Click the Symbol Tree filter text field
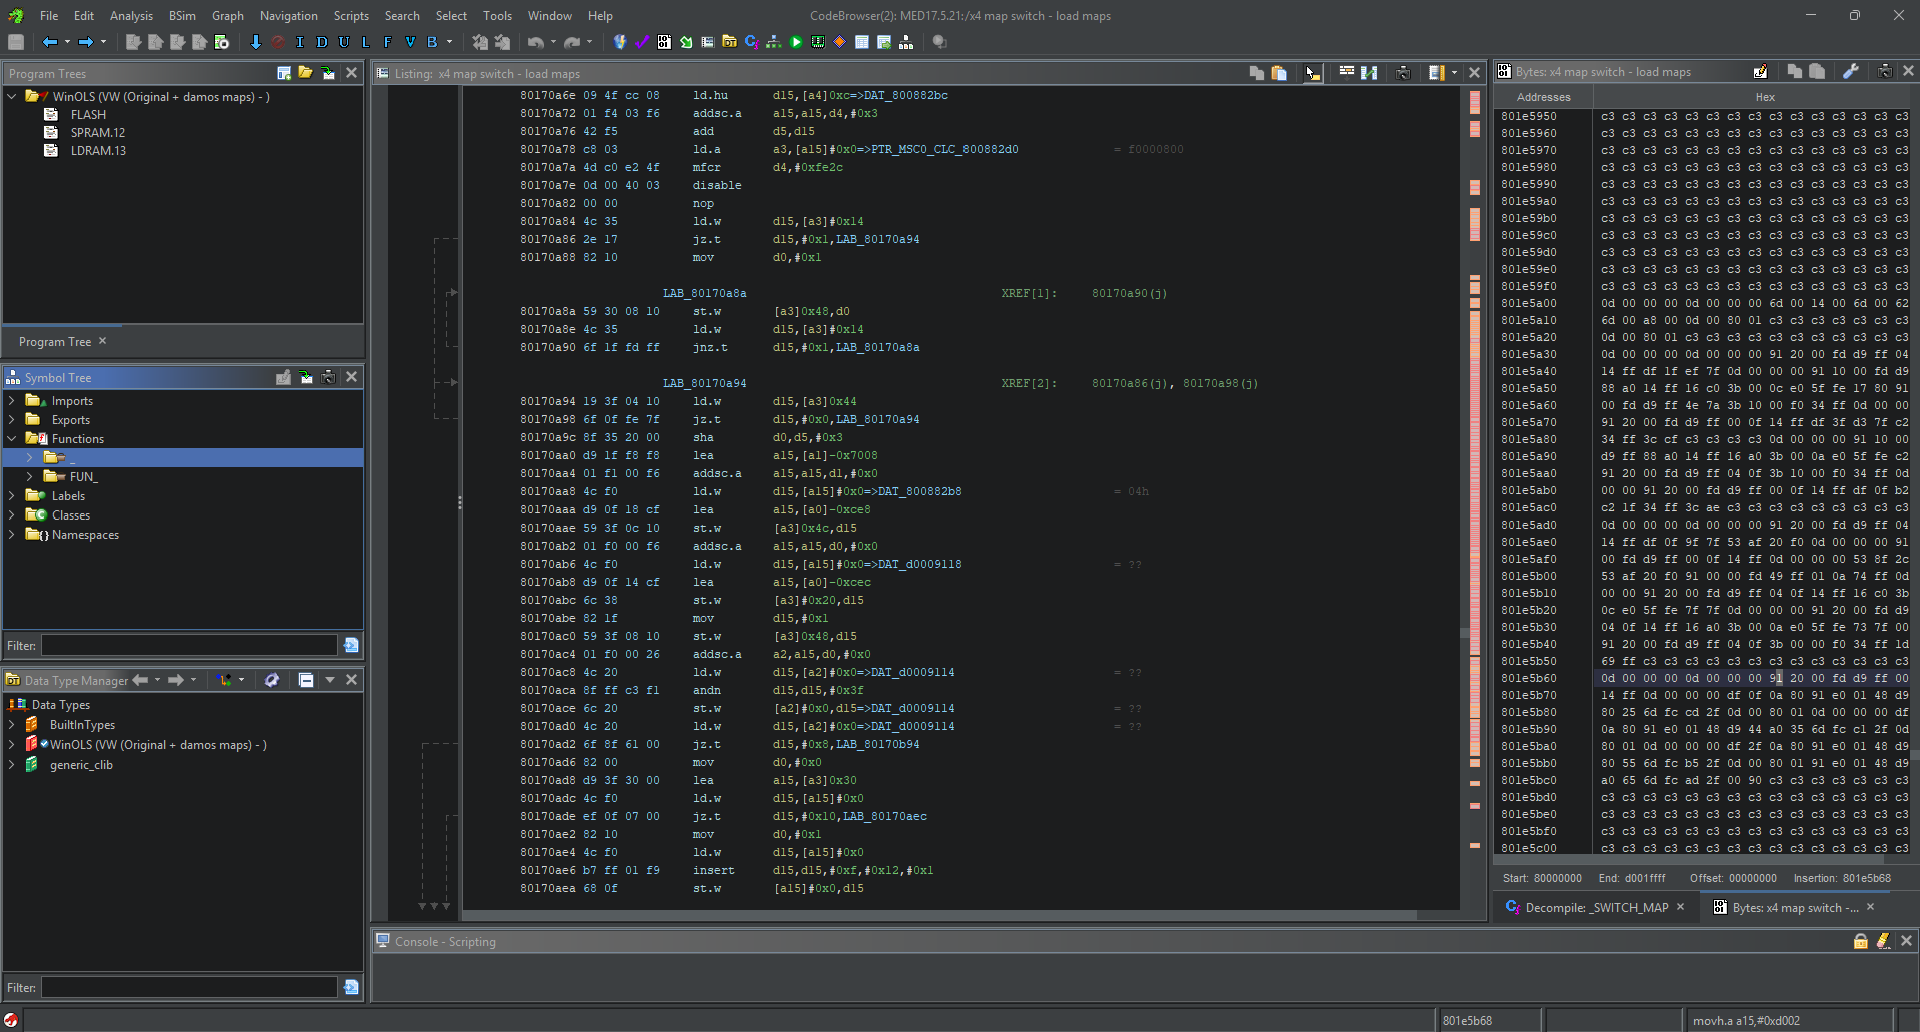 coord(189,646)
